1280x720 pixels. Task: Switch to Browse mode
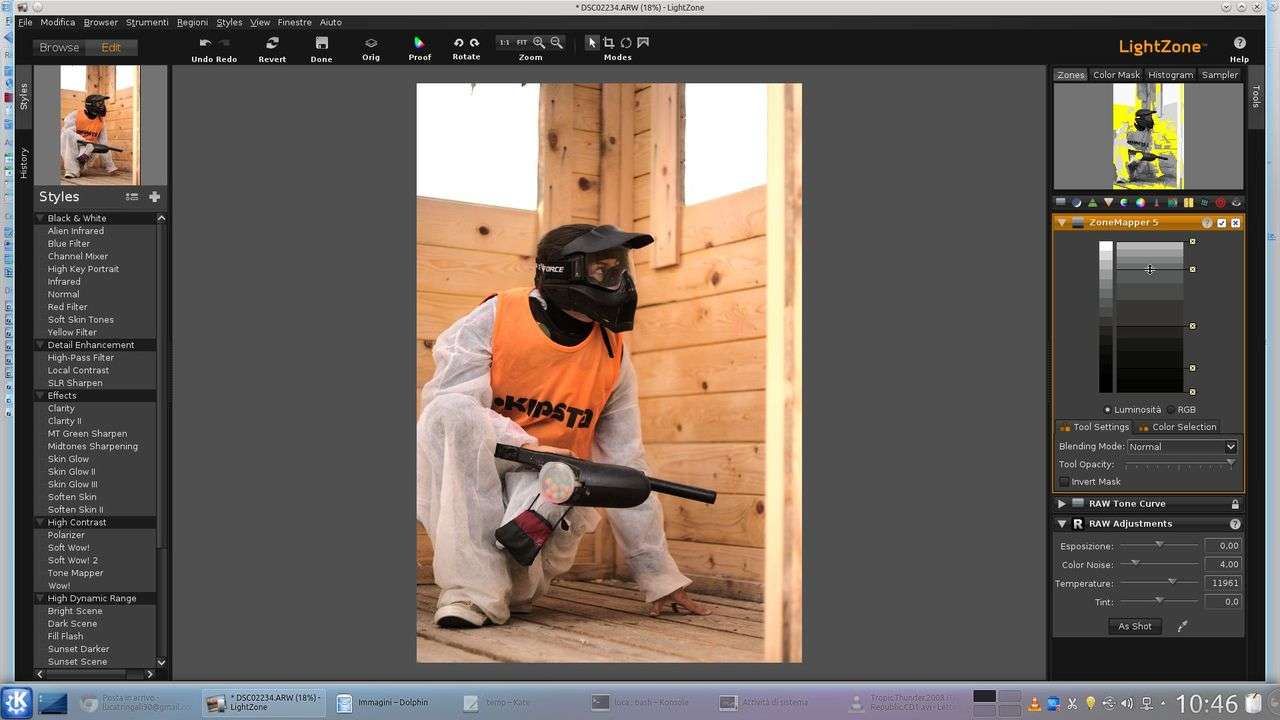click(59, 47)
